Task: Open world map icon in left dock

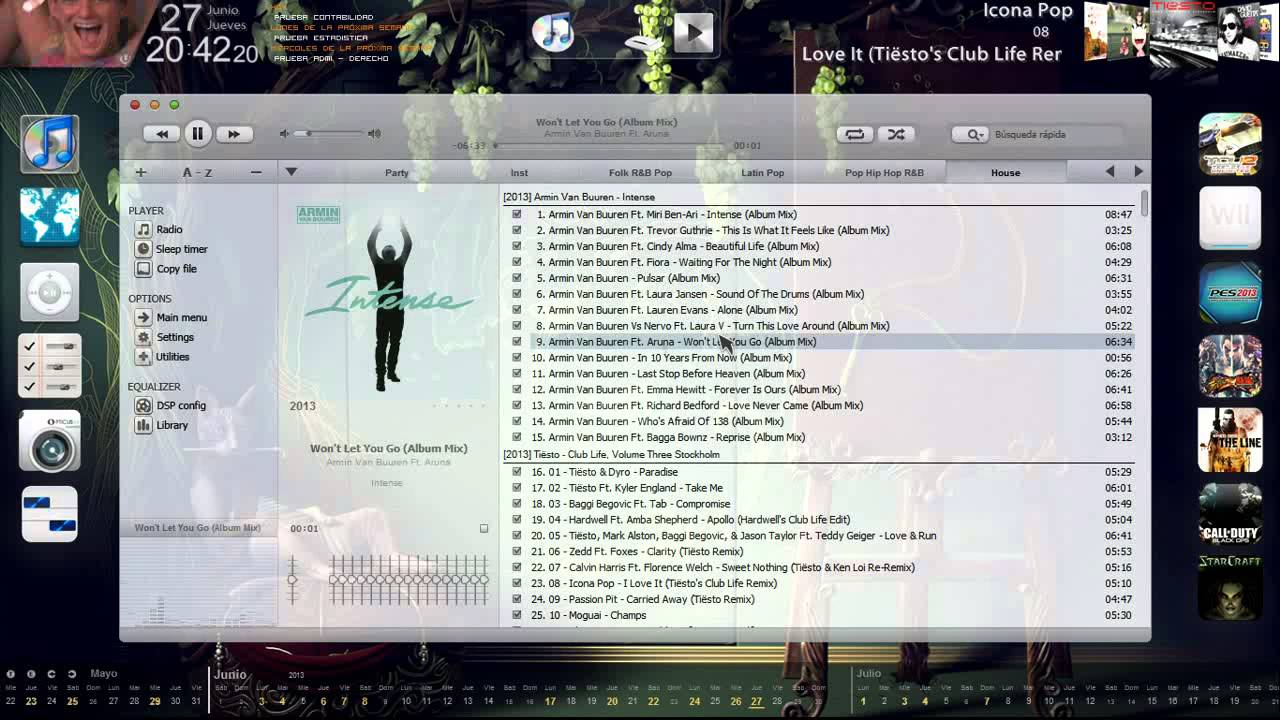Action: (x=49, y=217)
